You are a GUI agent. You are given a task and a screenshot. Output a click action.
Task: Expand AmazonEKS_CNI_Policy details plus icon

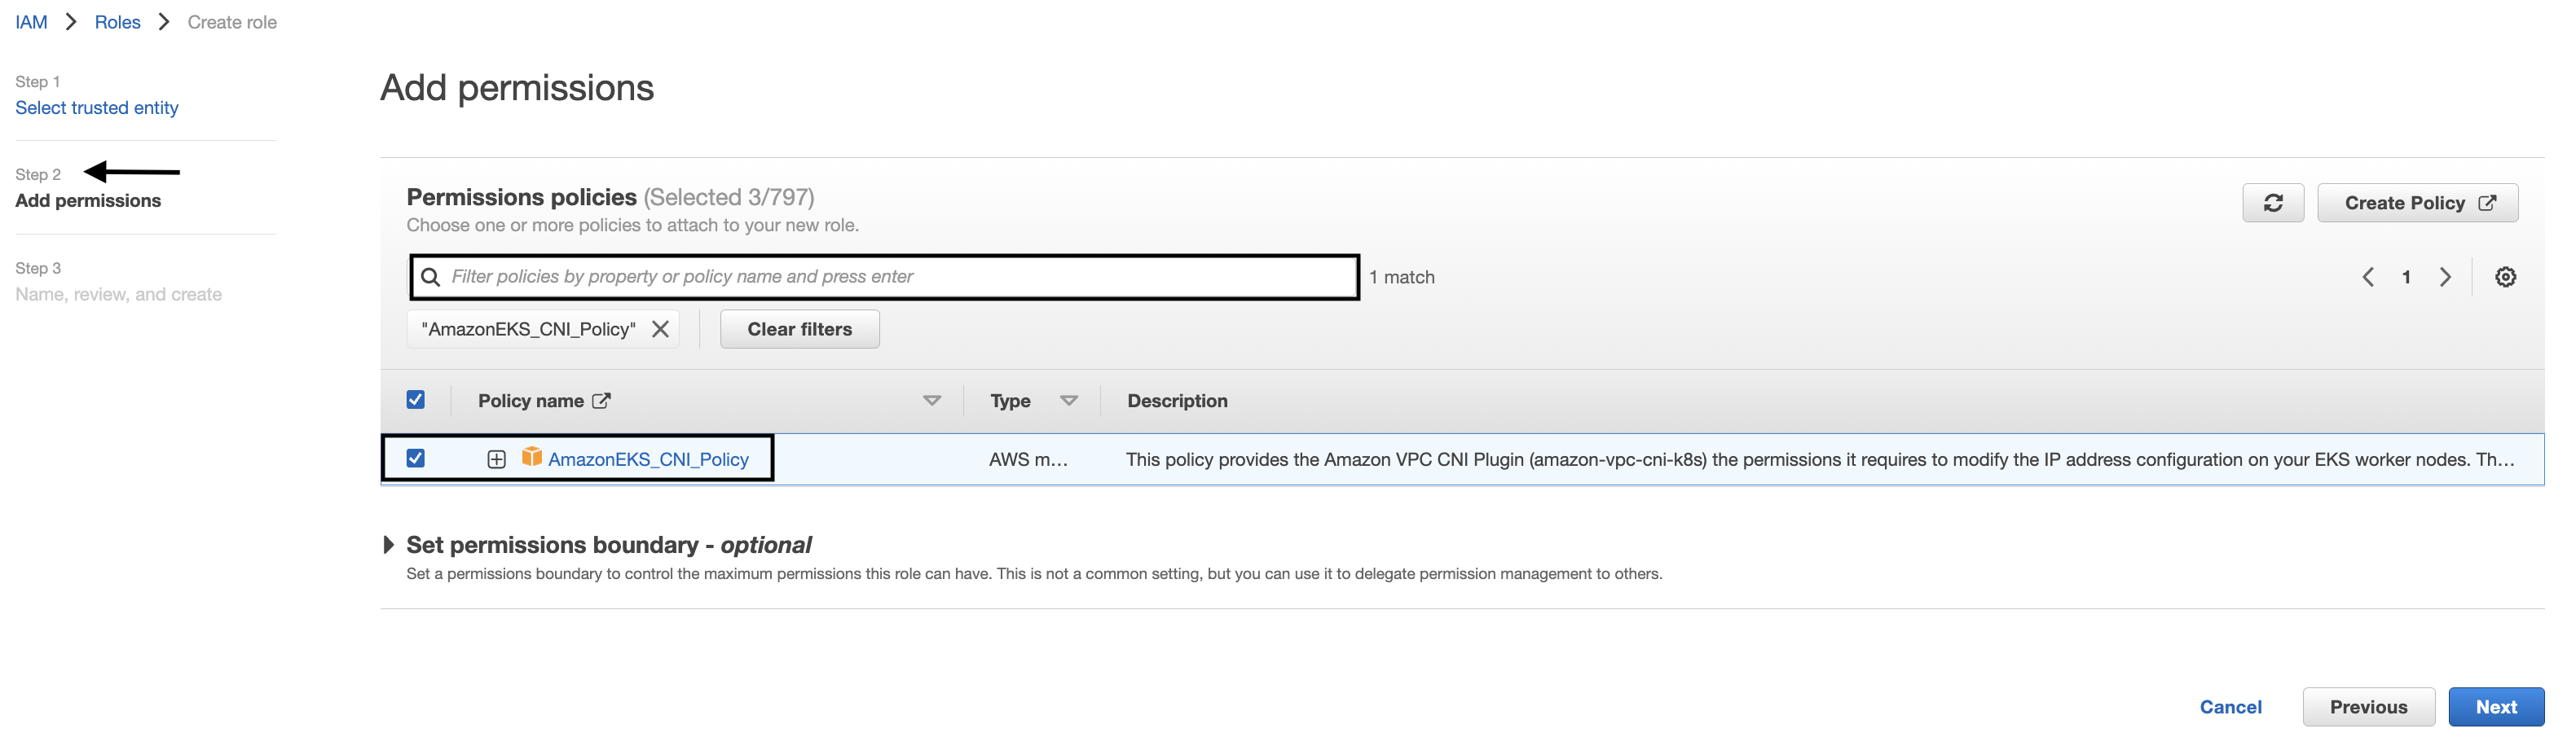[x=496, y=459]
